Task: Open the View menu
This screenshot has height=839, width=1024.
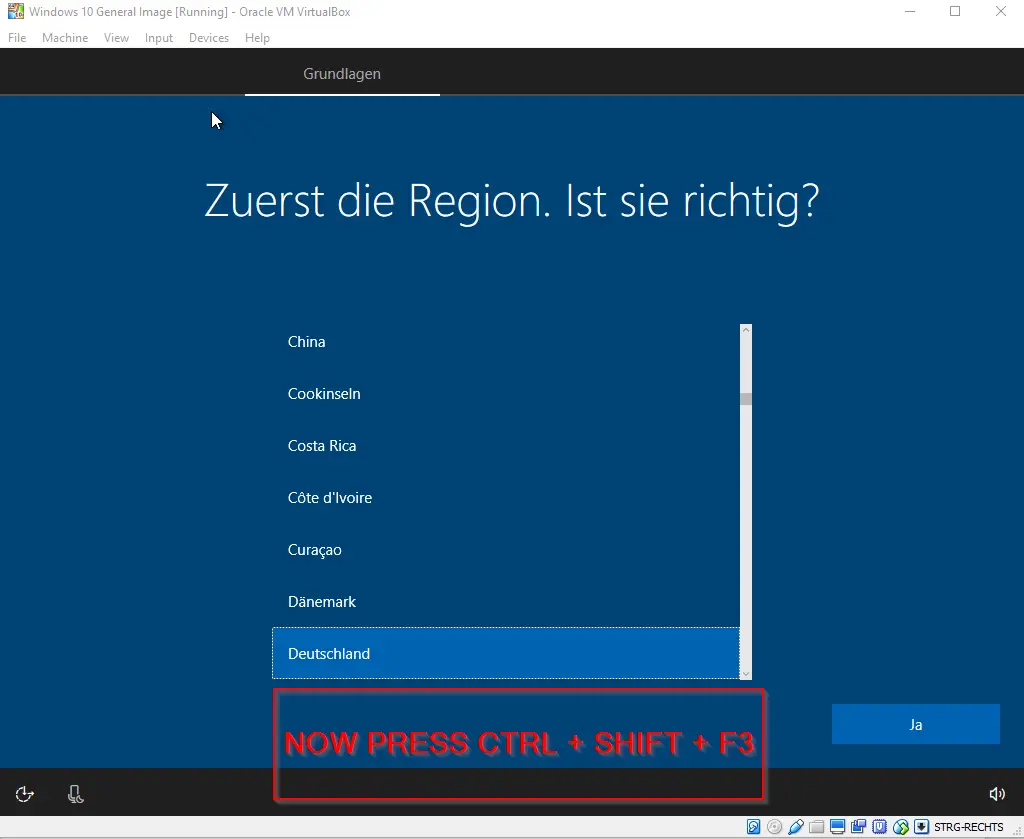Action: (x=116, y=38)
